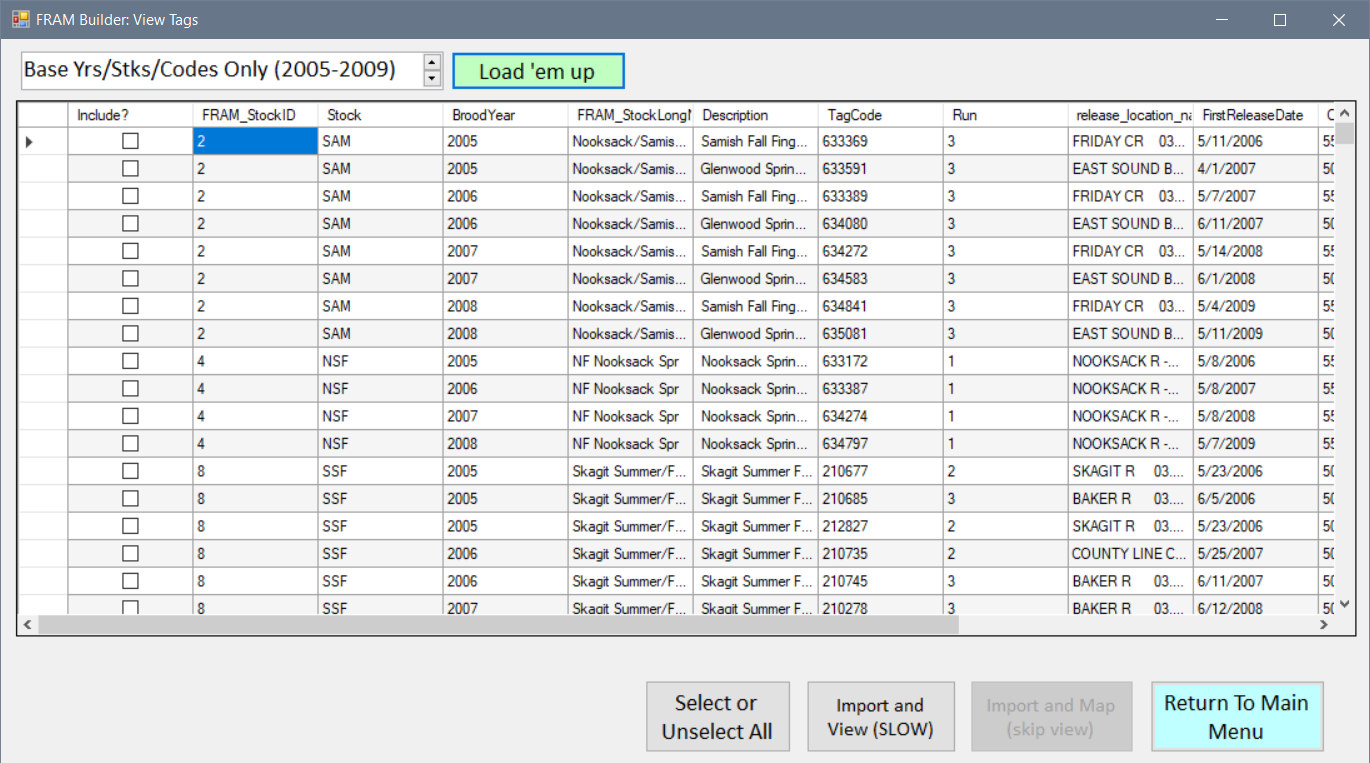
Task: Sort by BroodYear column header
Action: coord(505,115)
